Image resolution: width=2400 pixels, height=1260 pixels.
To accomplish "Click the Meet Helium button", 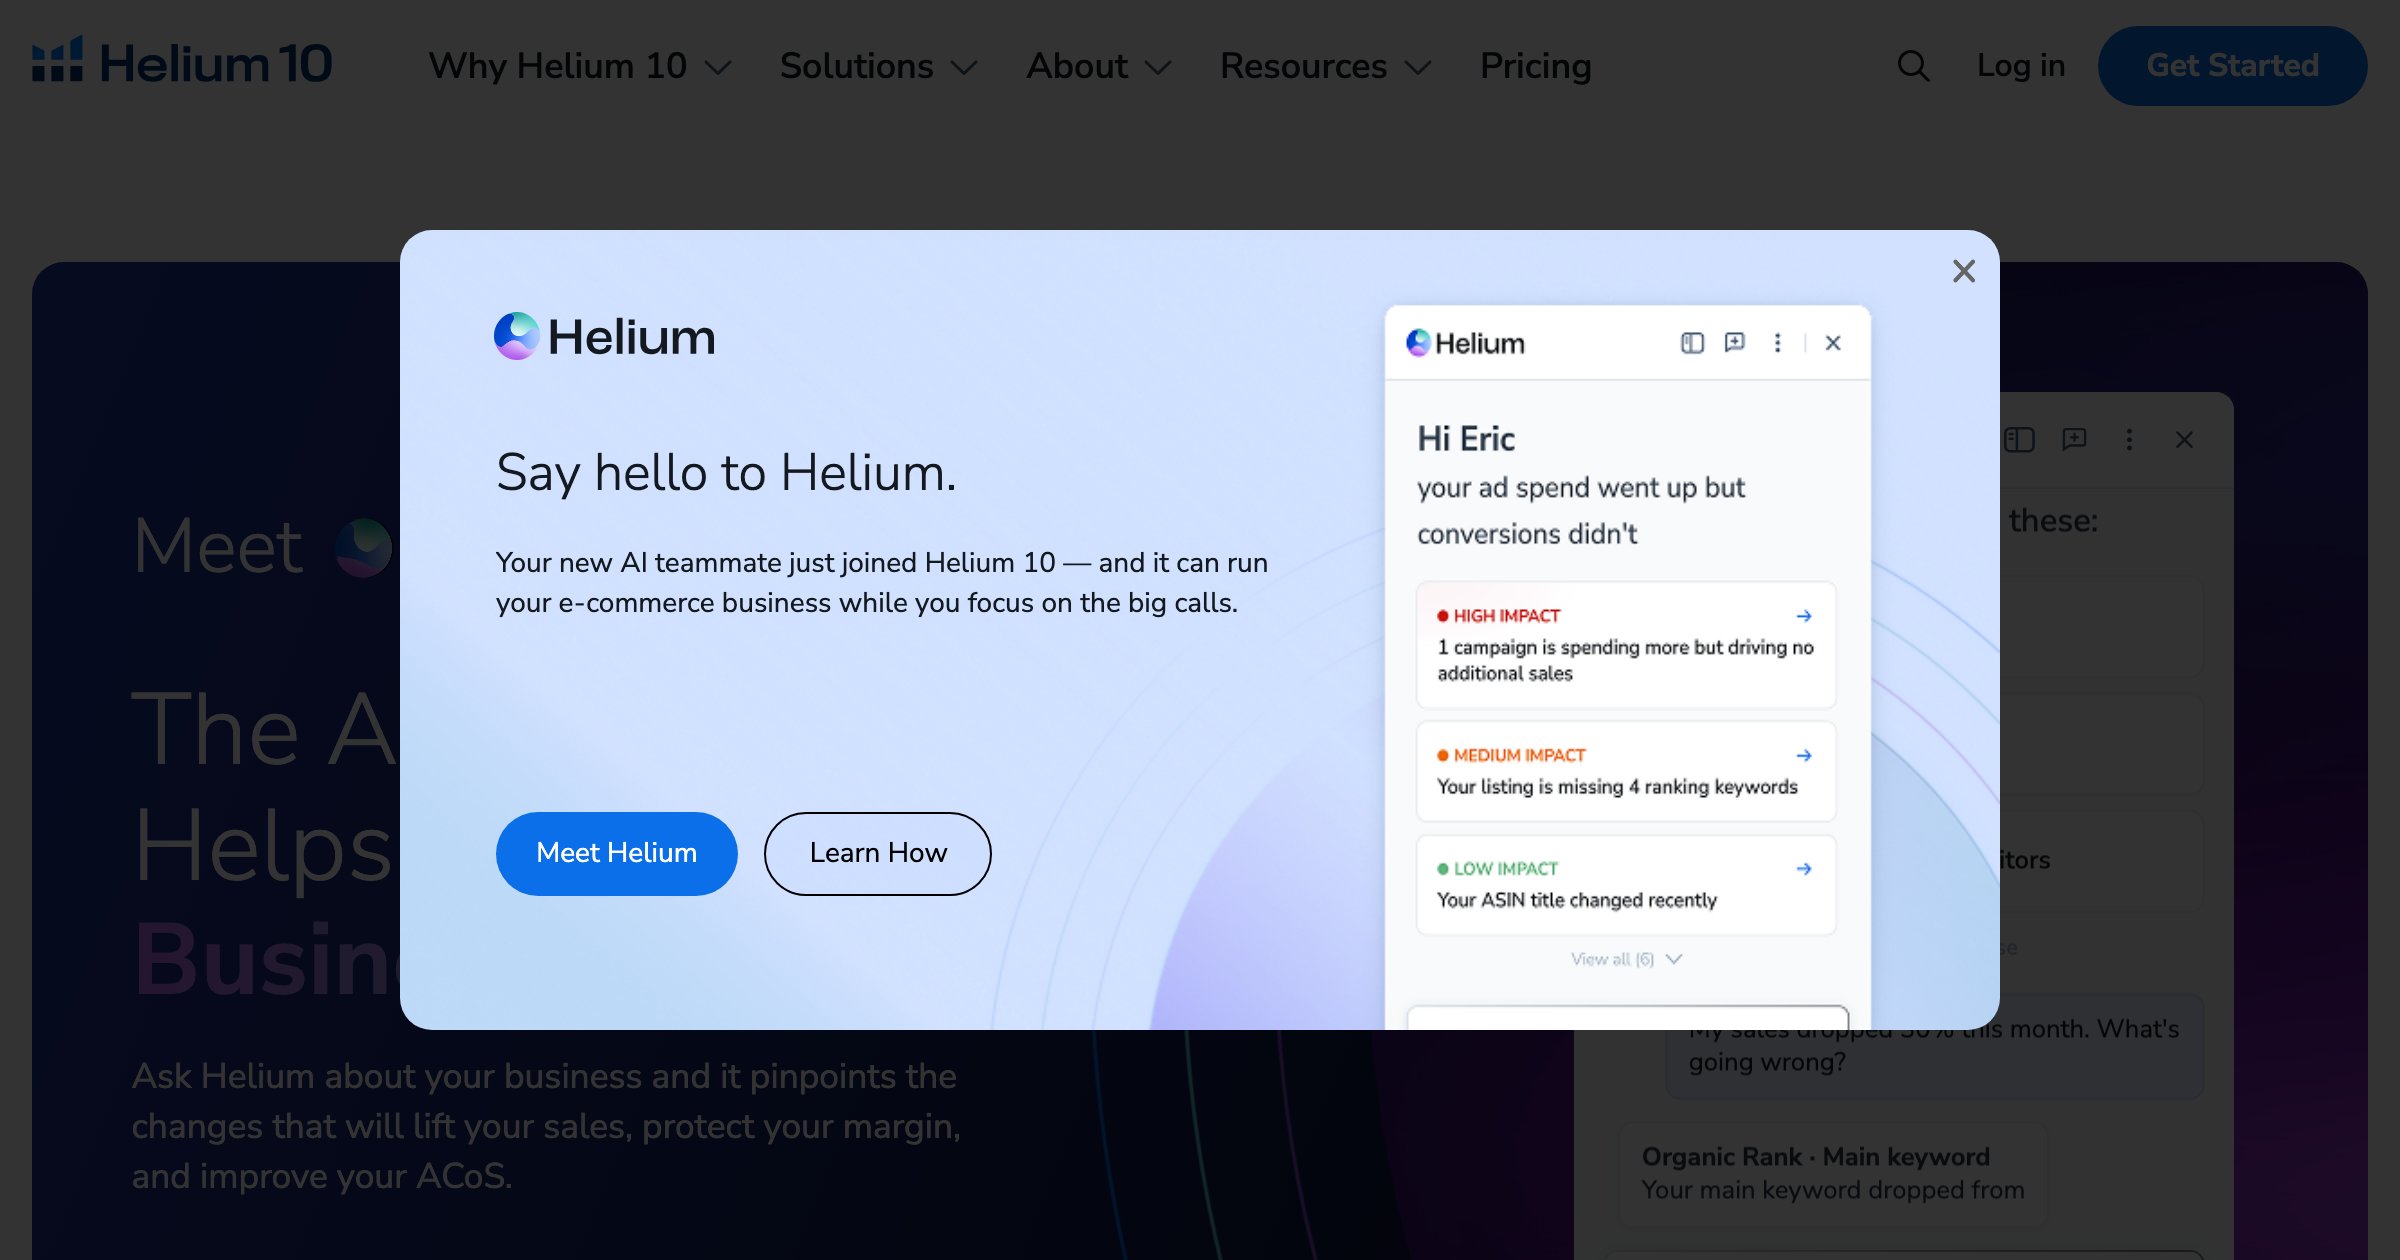I will tap(616, 853).
